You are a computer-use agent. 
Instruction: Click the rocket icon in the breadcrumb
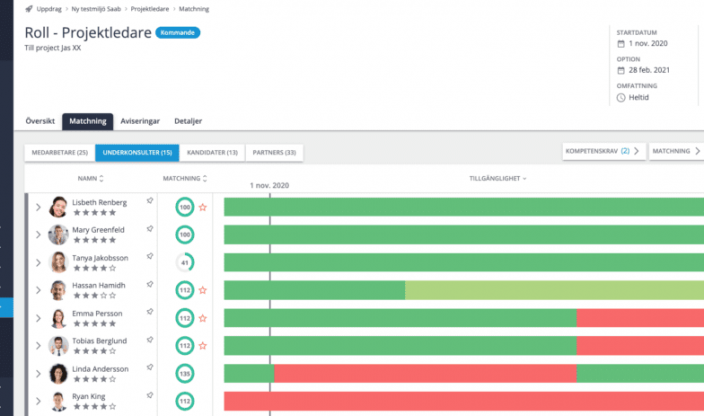29,8
